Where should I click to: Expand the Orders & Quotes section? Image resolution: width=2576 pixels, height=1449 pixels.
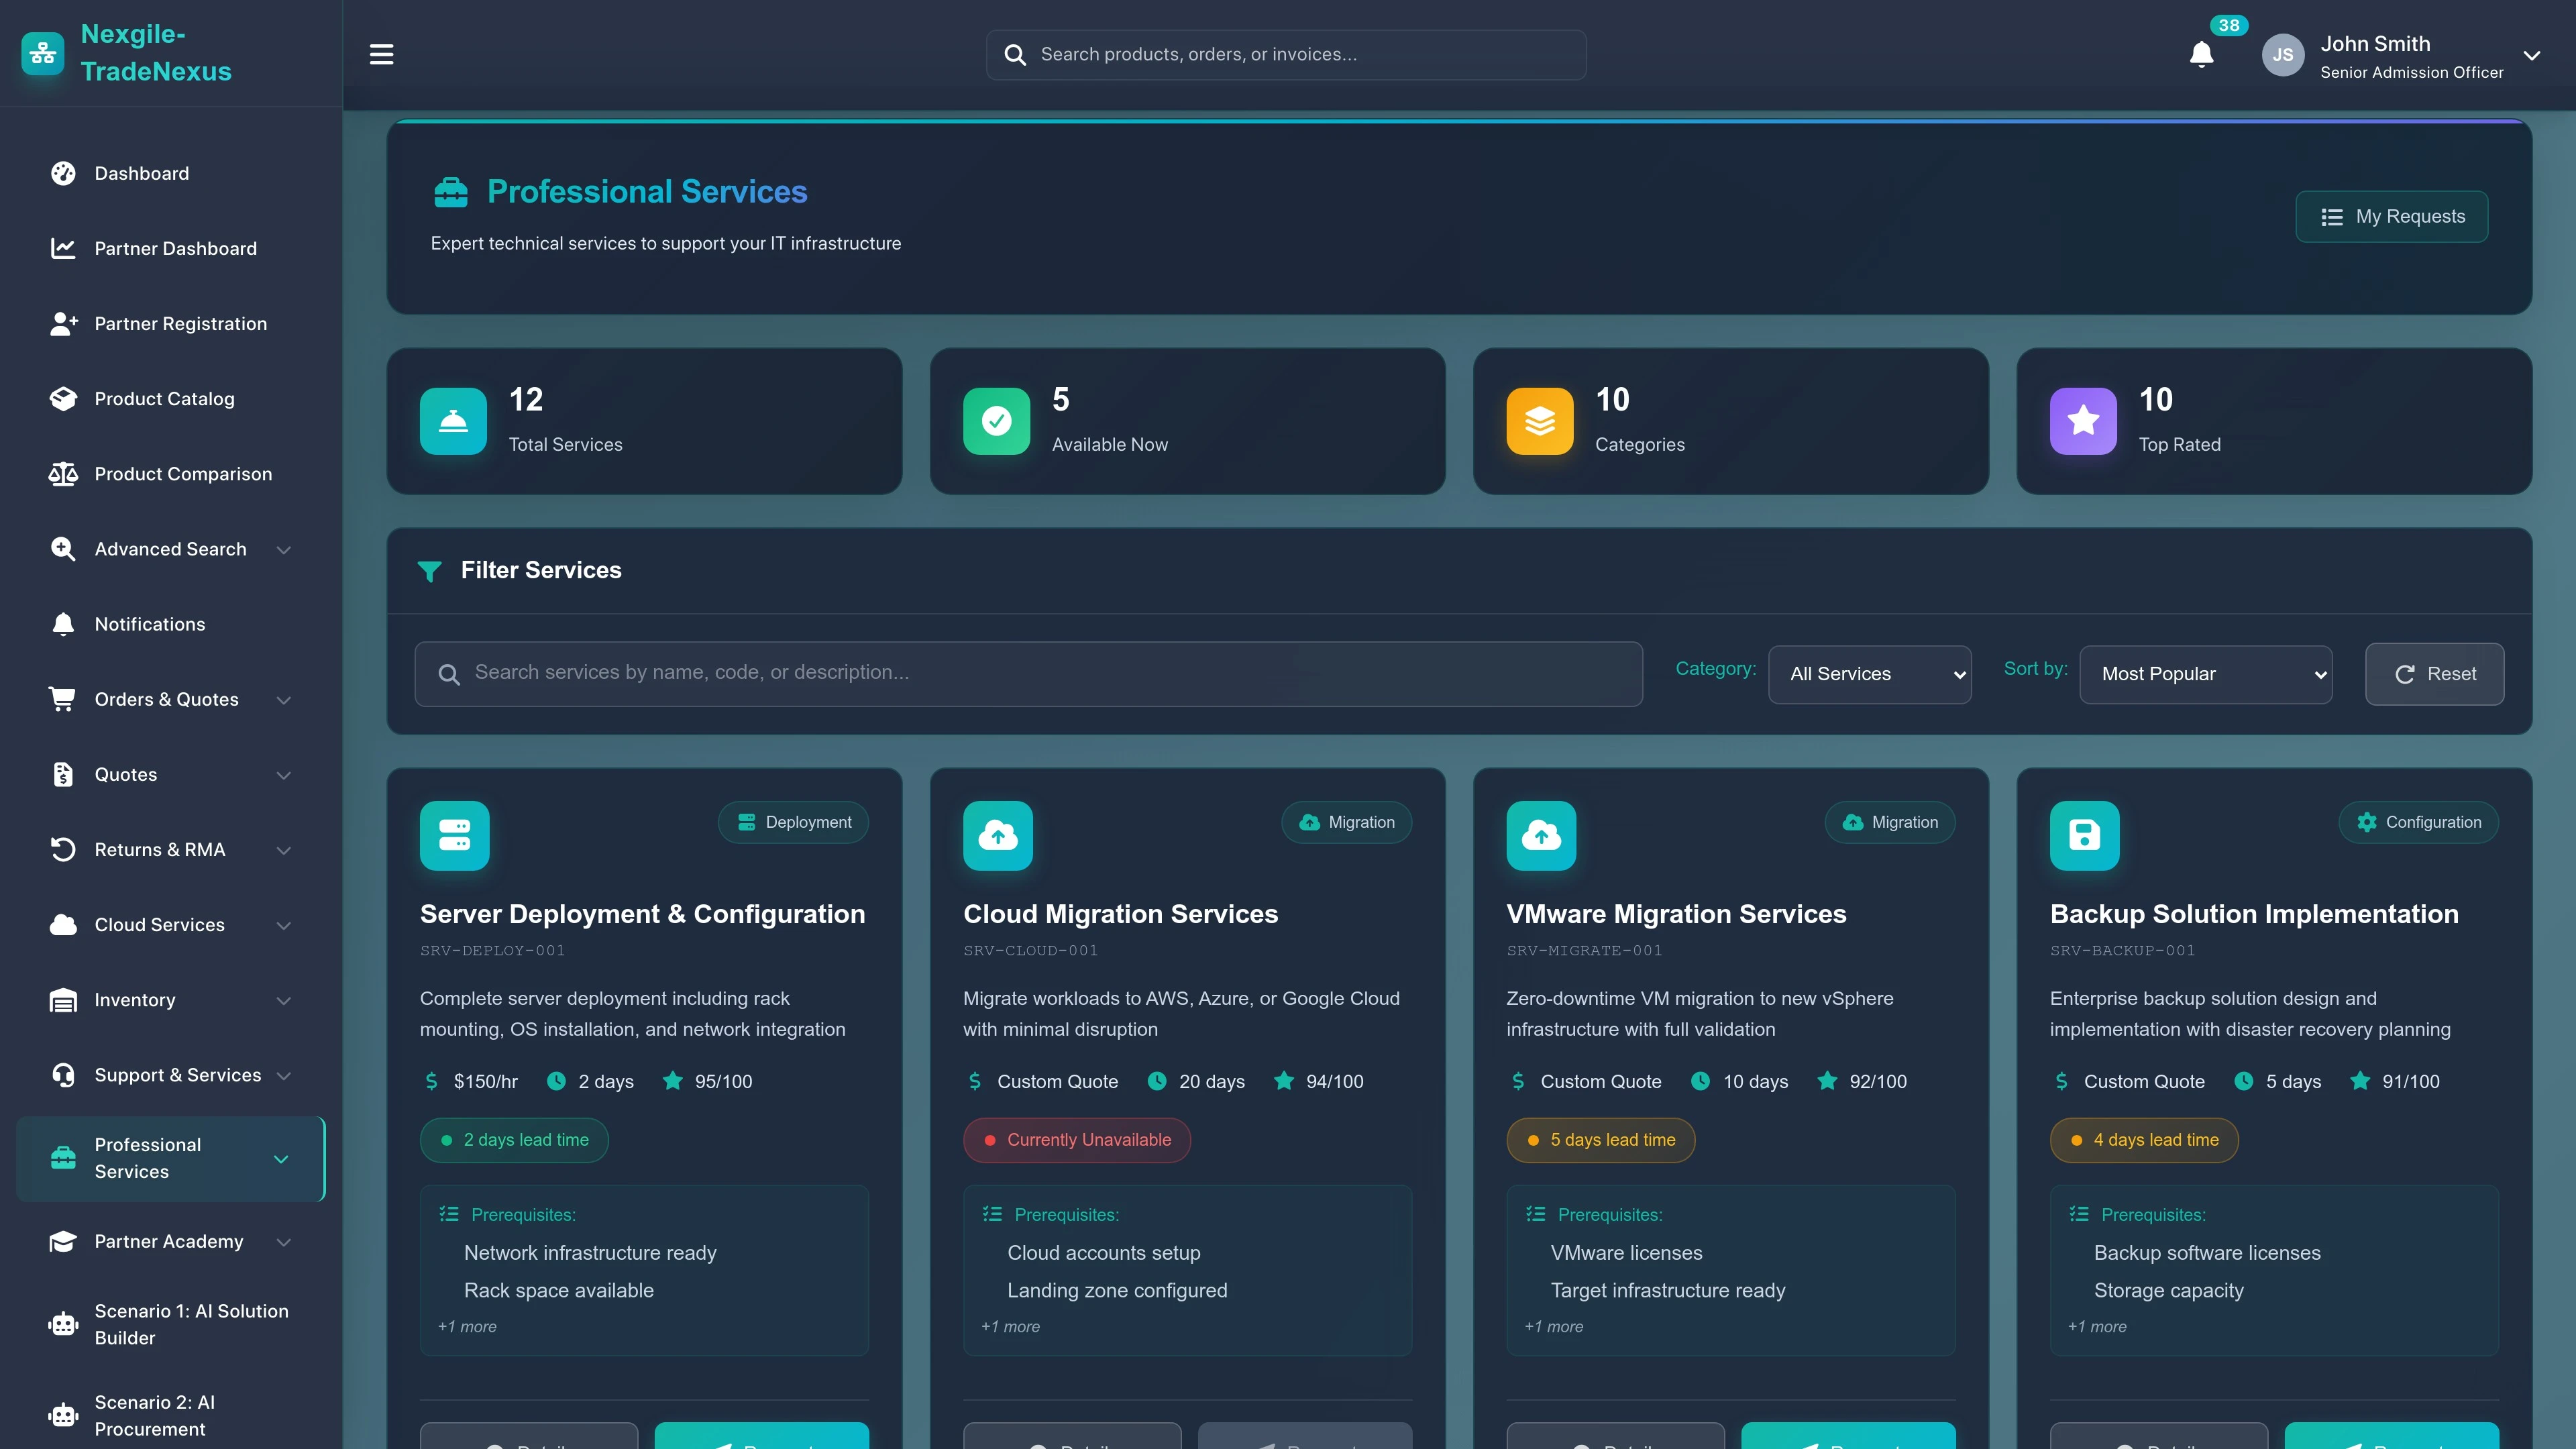283,699
